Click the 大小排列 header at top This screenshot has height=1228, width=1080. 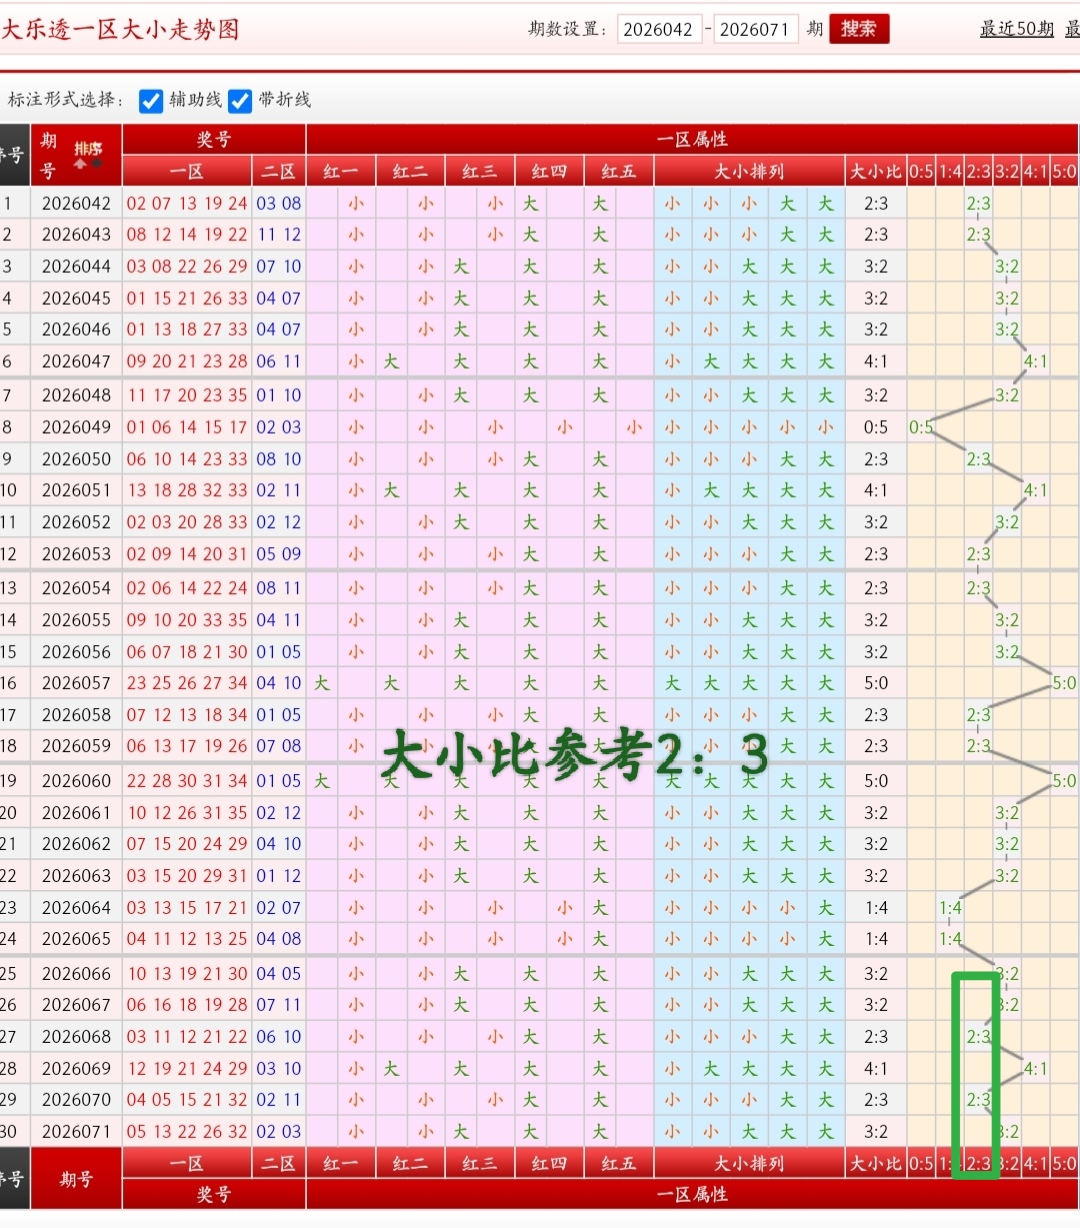coord(749,171)
